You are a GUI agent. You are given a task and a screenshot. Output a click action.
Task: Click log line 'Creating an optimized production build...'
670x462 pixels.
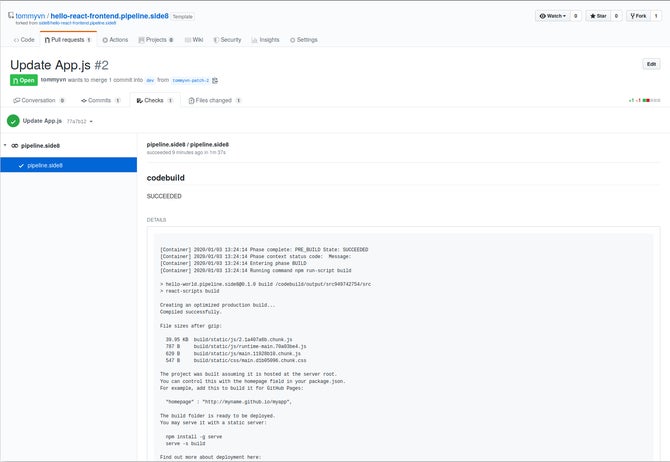(217, 305)
